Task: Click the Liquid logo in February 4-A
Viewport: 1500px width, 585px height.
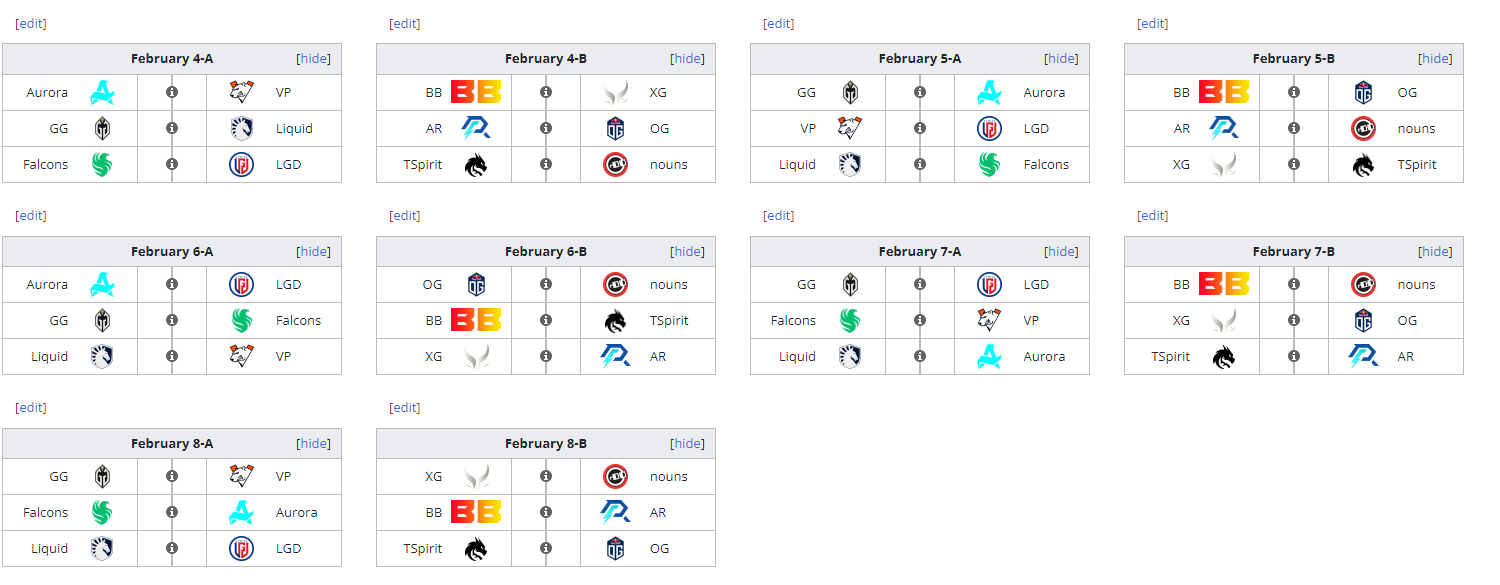Action: (x=241, y=129)
